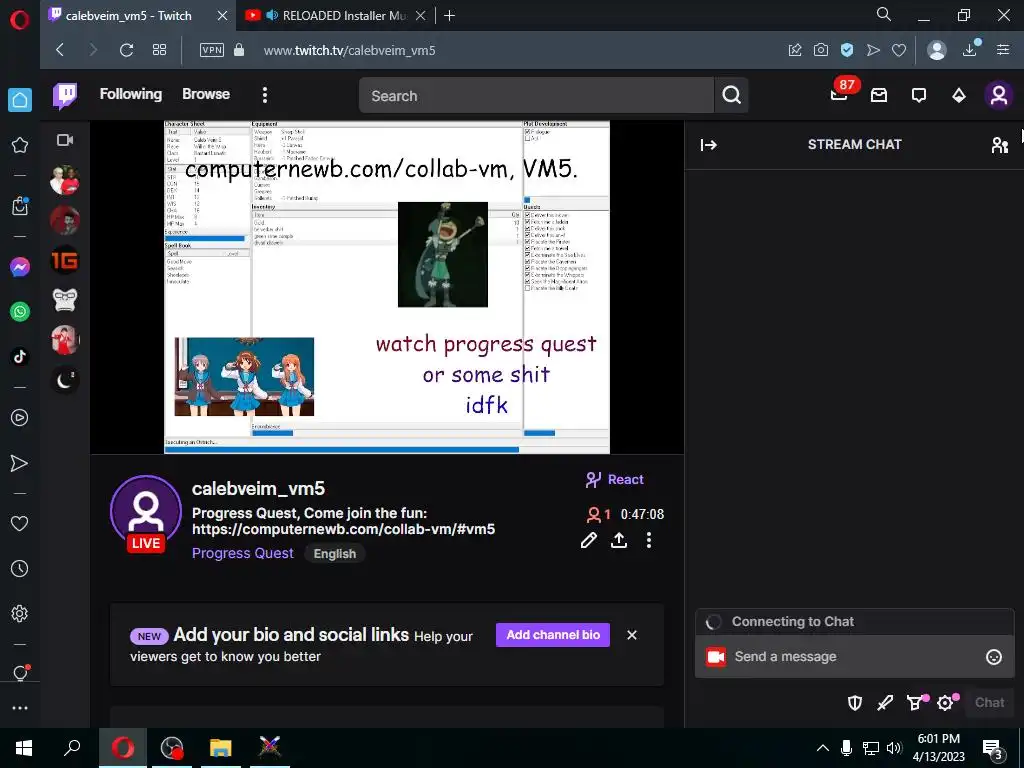Open a new browser tab
This screenshot has width=1024, height=768.
449,16
